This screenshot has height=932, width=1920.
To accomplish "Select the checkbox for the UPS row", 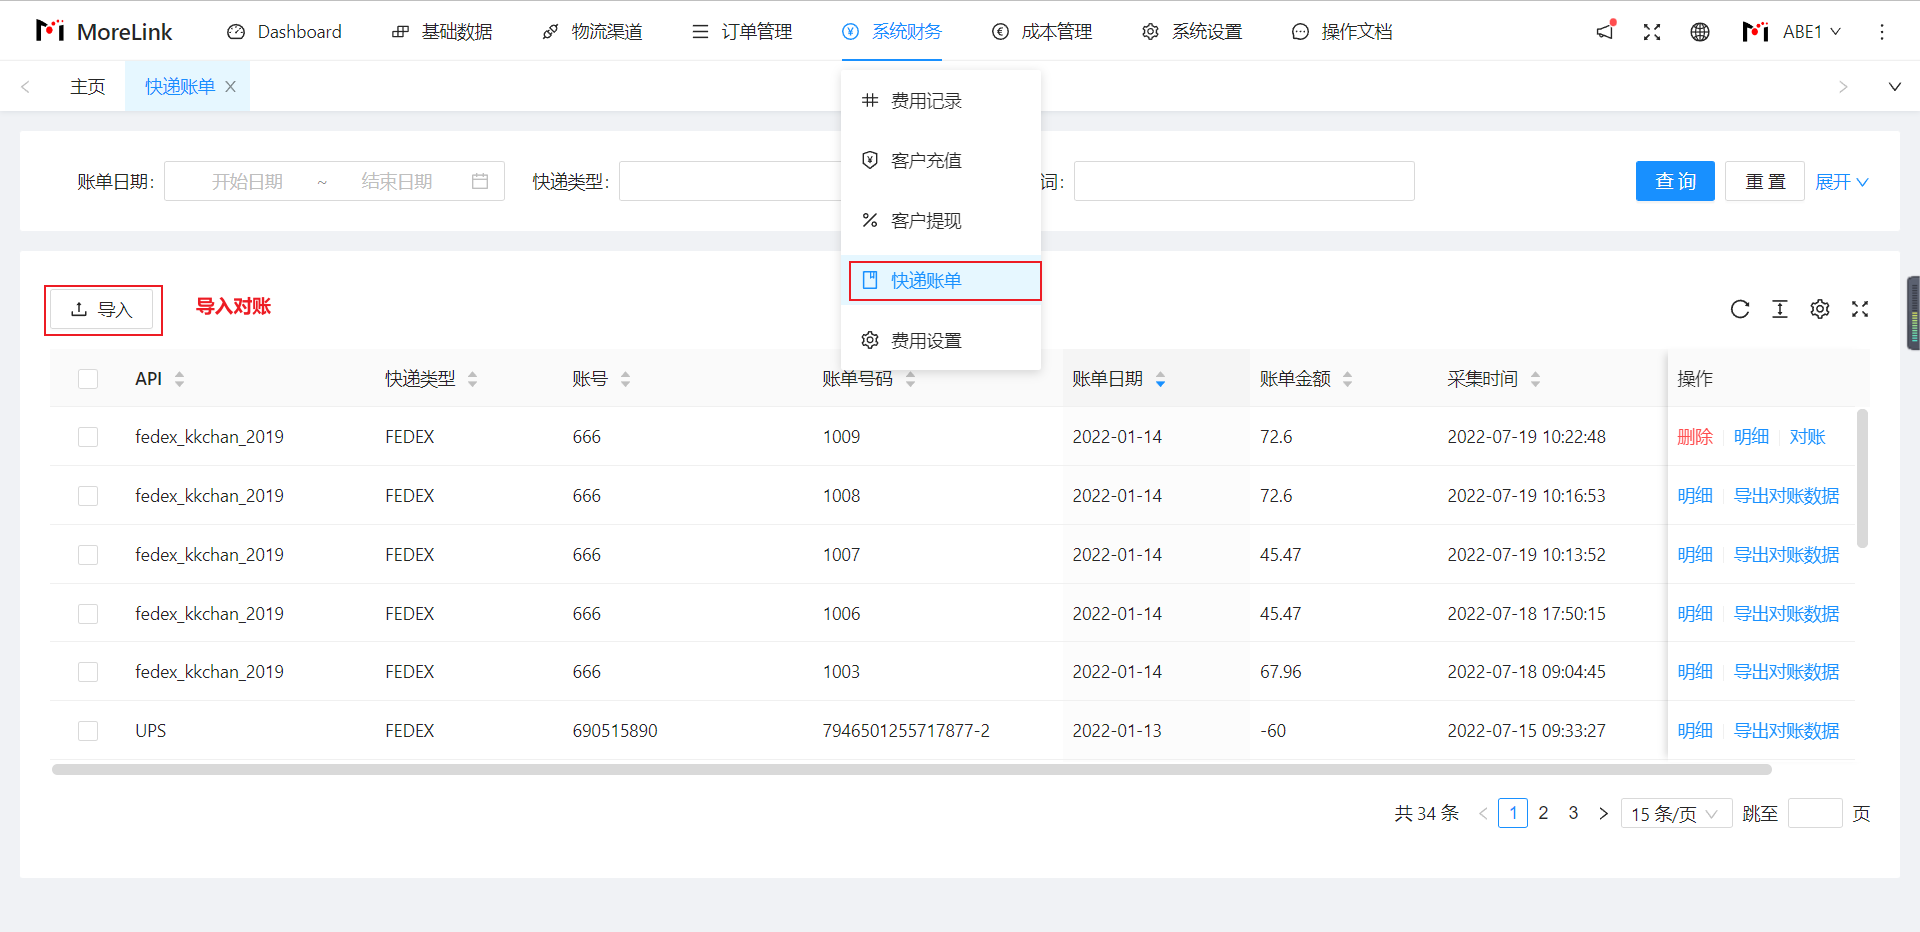I will coord(88,731).
